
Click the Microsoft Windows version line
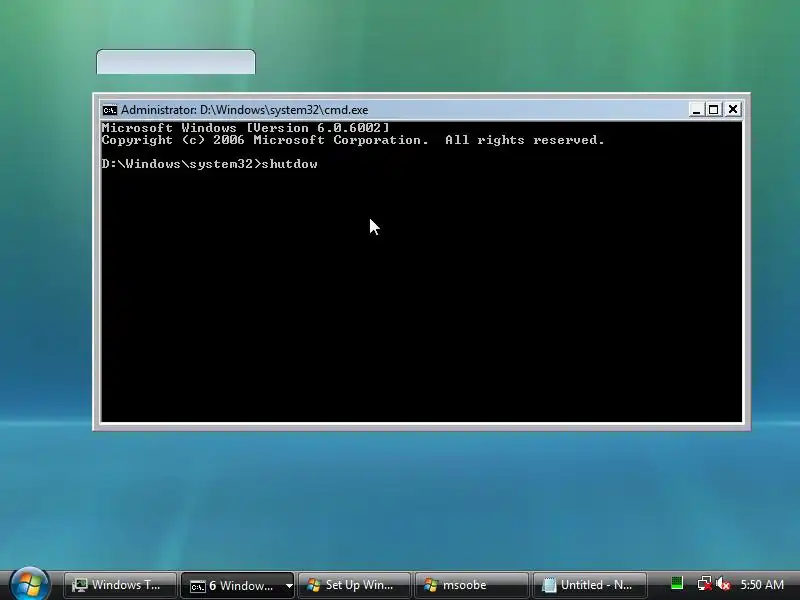click(x=245, y=128)
